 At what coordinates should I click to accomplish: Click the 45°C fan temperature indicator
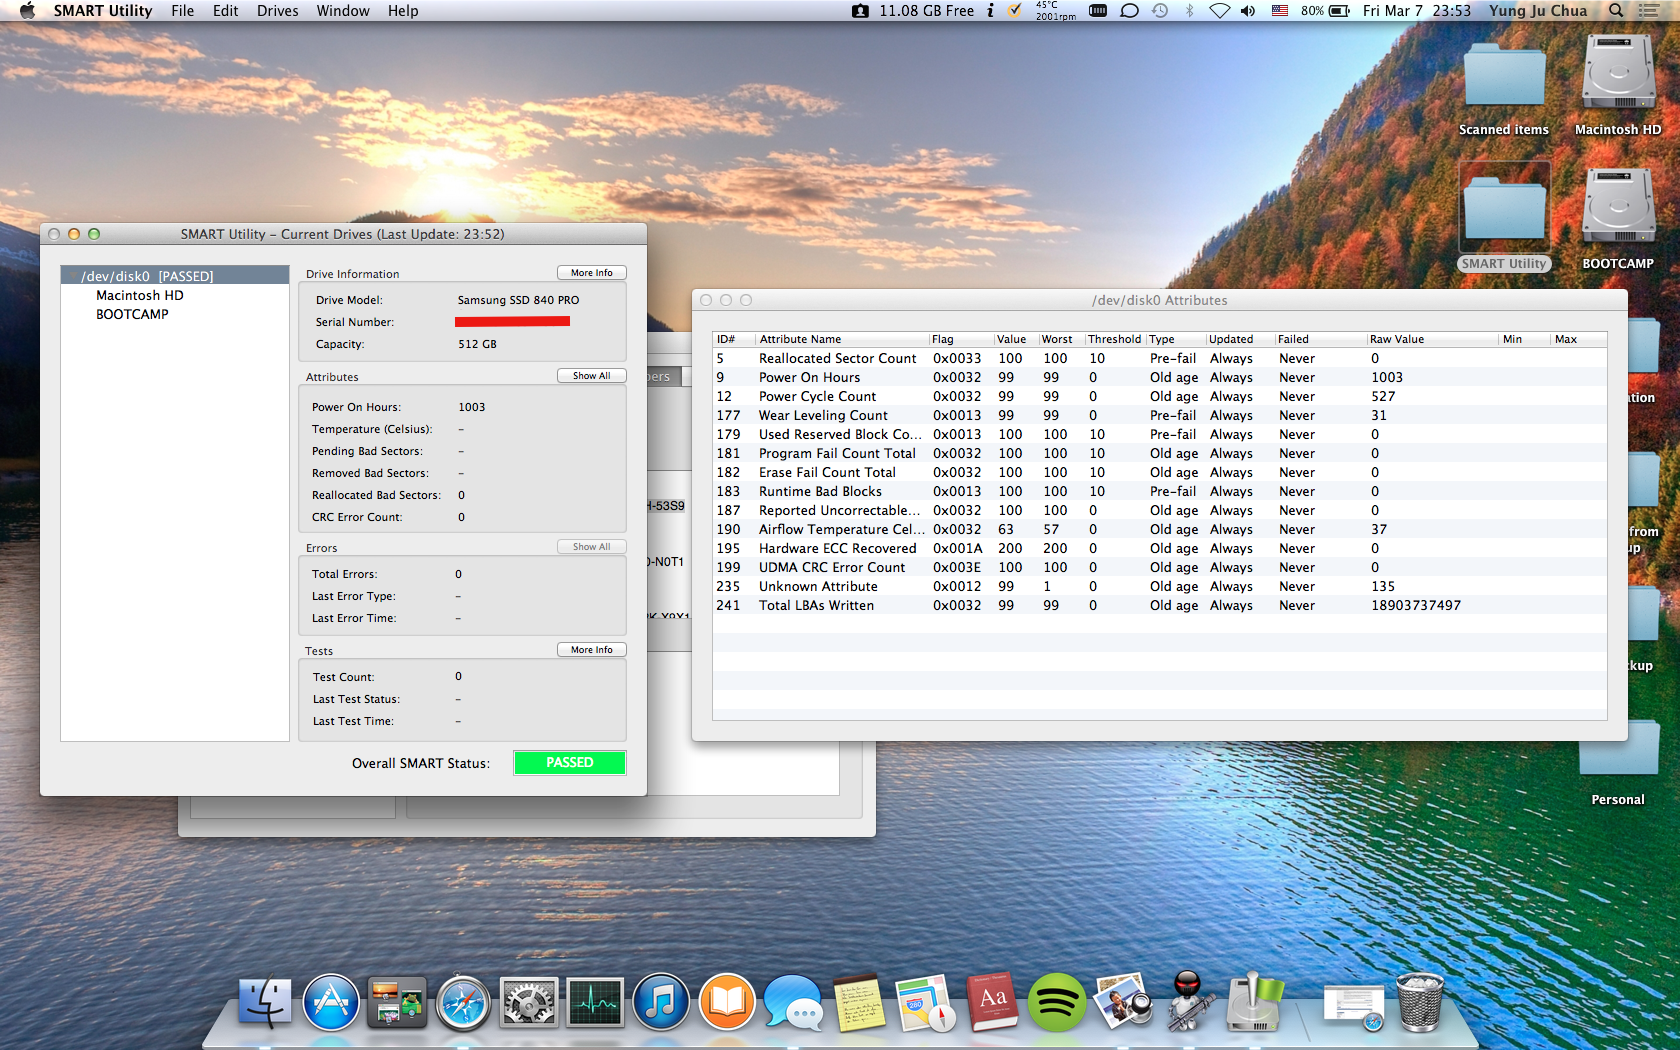coord(1056,11)
